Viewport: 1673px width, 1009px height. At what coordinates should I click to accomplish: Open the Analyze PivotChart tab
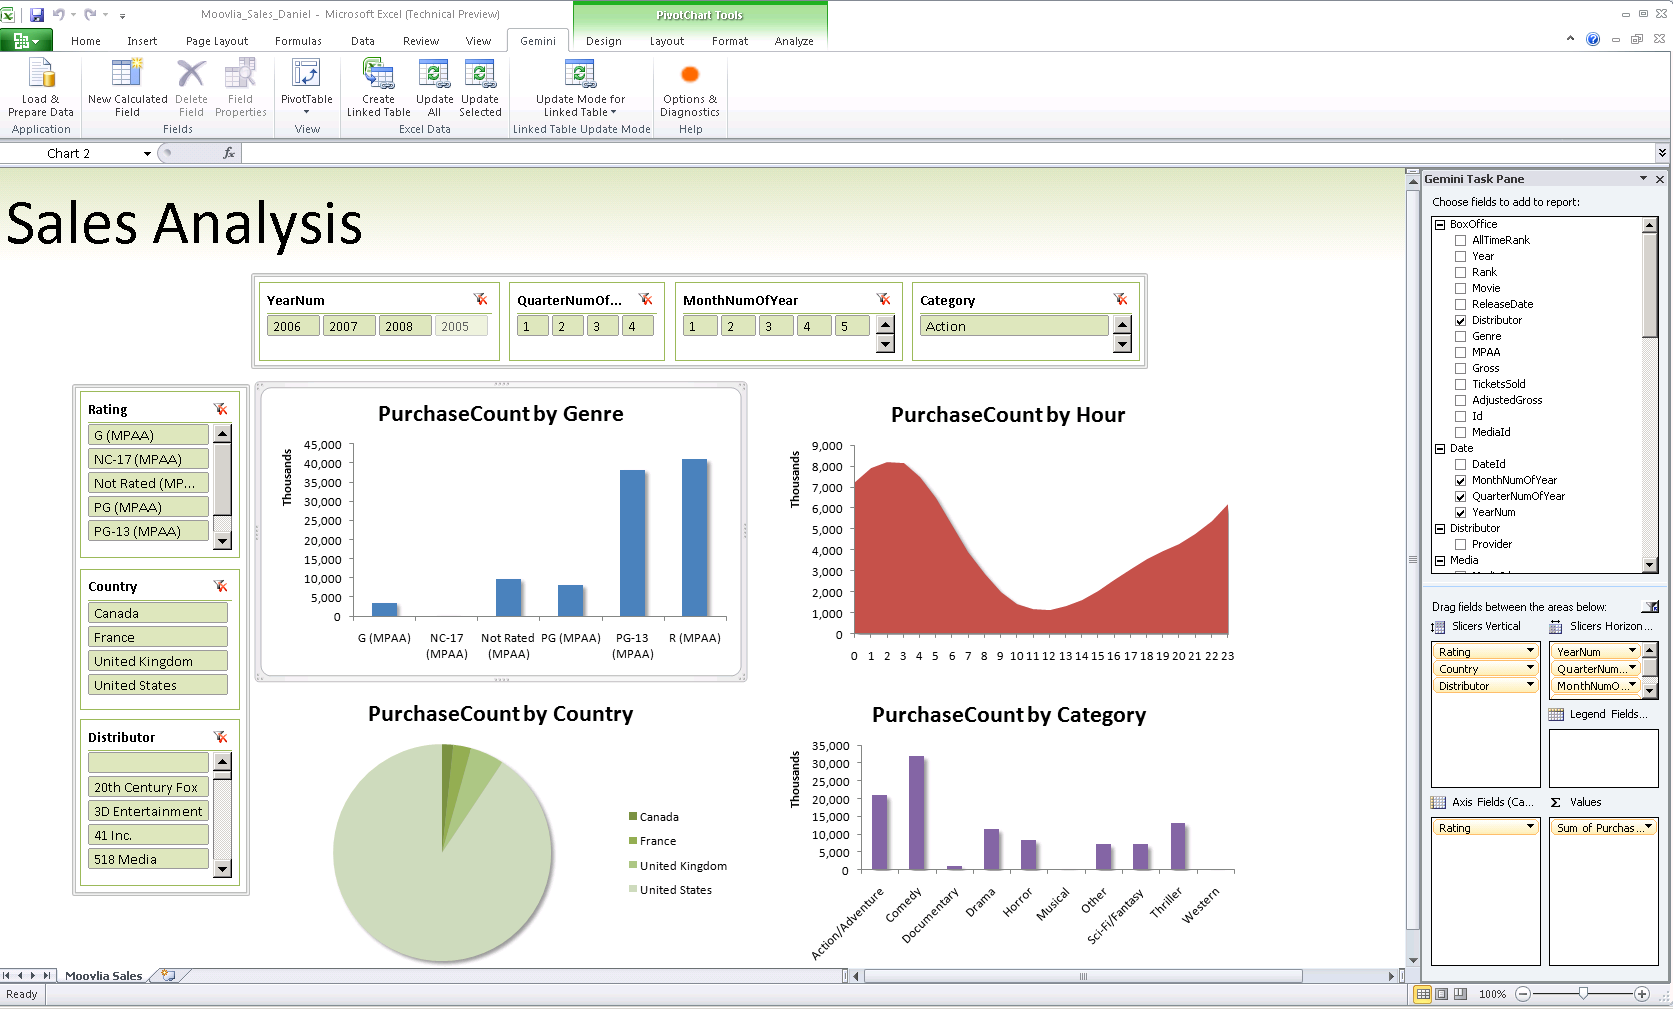click(794, 41)
